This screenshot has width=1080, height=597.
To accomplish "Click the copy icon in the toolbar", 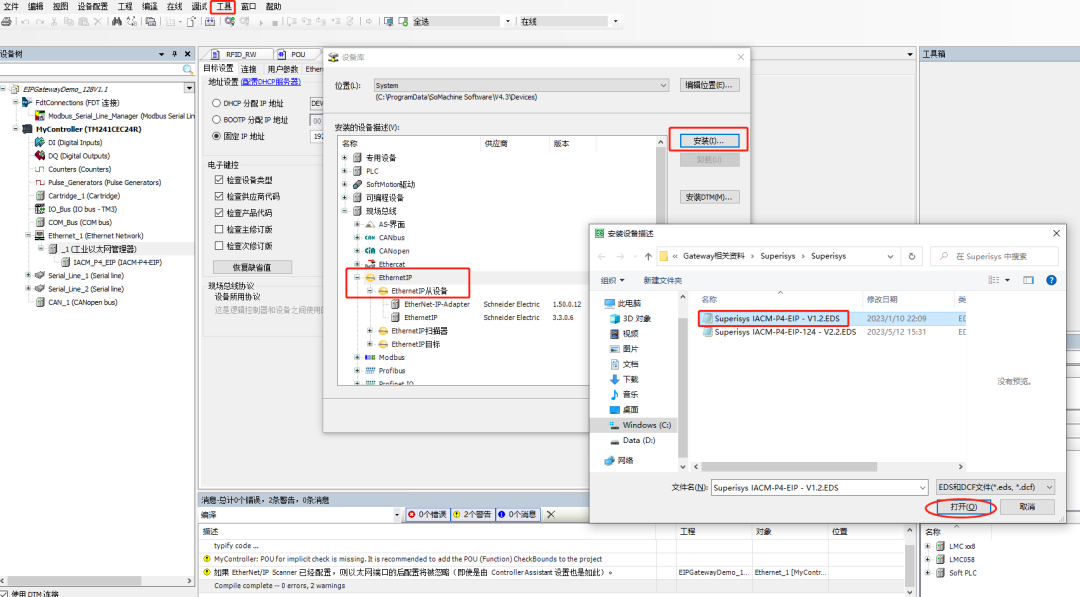I will pos(68,21).
